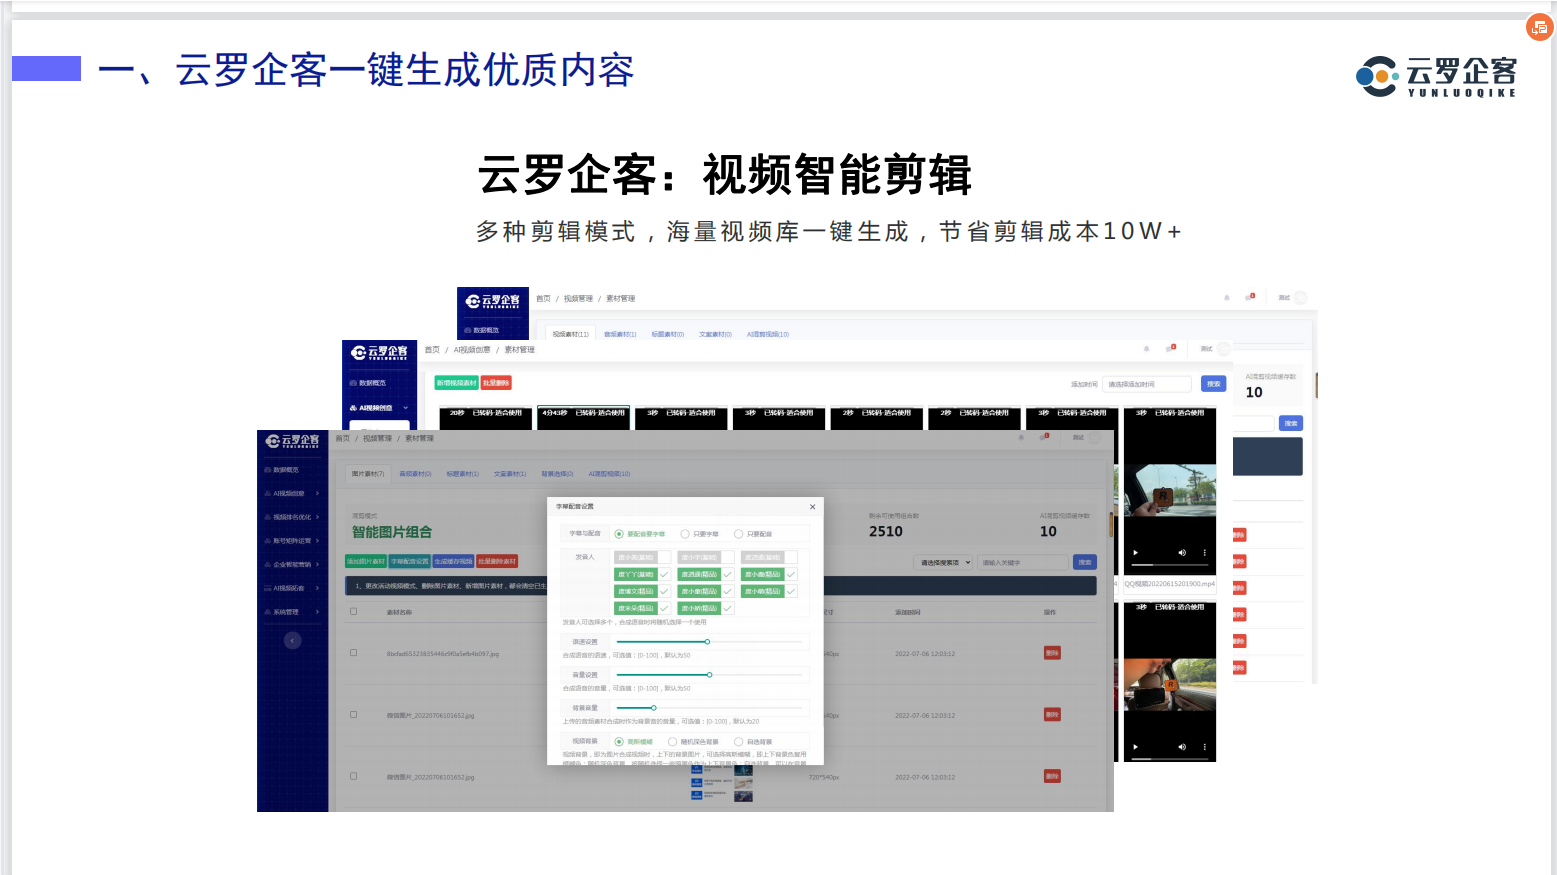Screen dimensions: 1557x875
Task: Tick the checkbox for 8bcfad65323835446c9f0a5efb4b097.jpg
Action: [353, 653]
